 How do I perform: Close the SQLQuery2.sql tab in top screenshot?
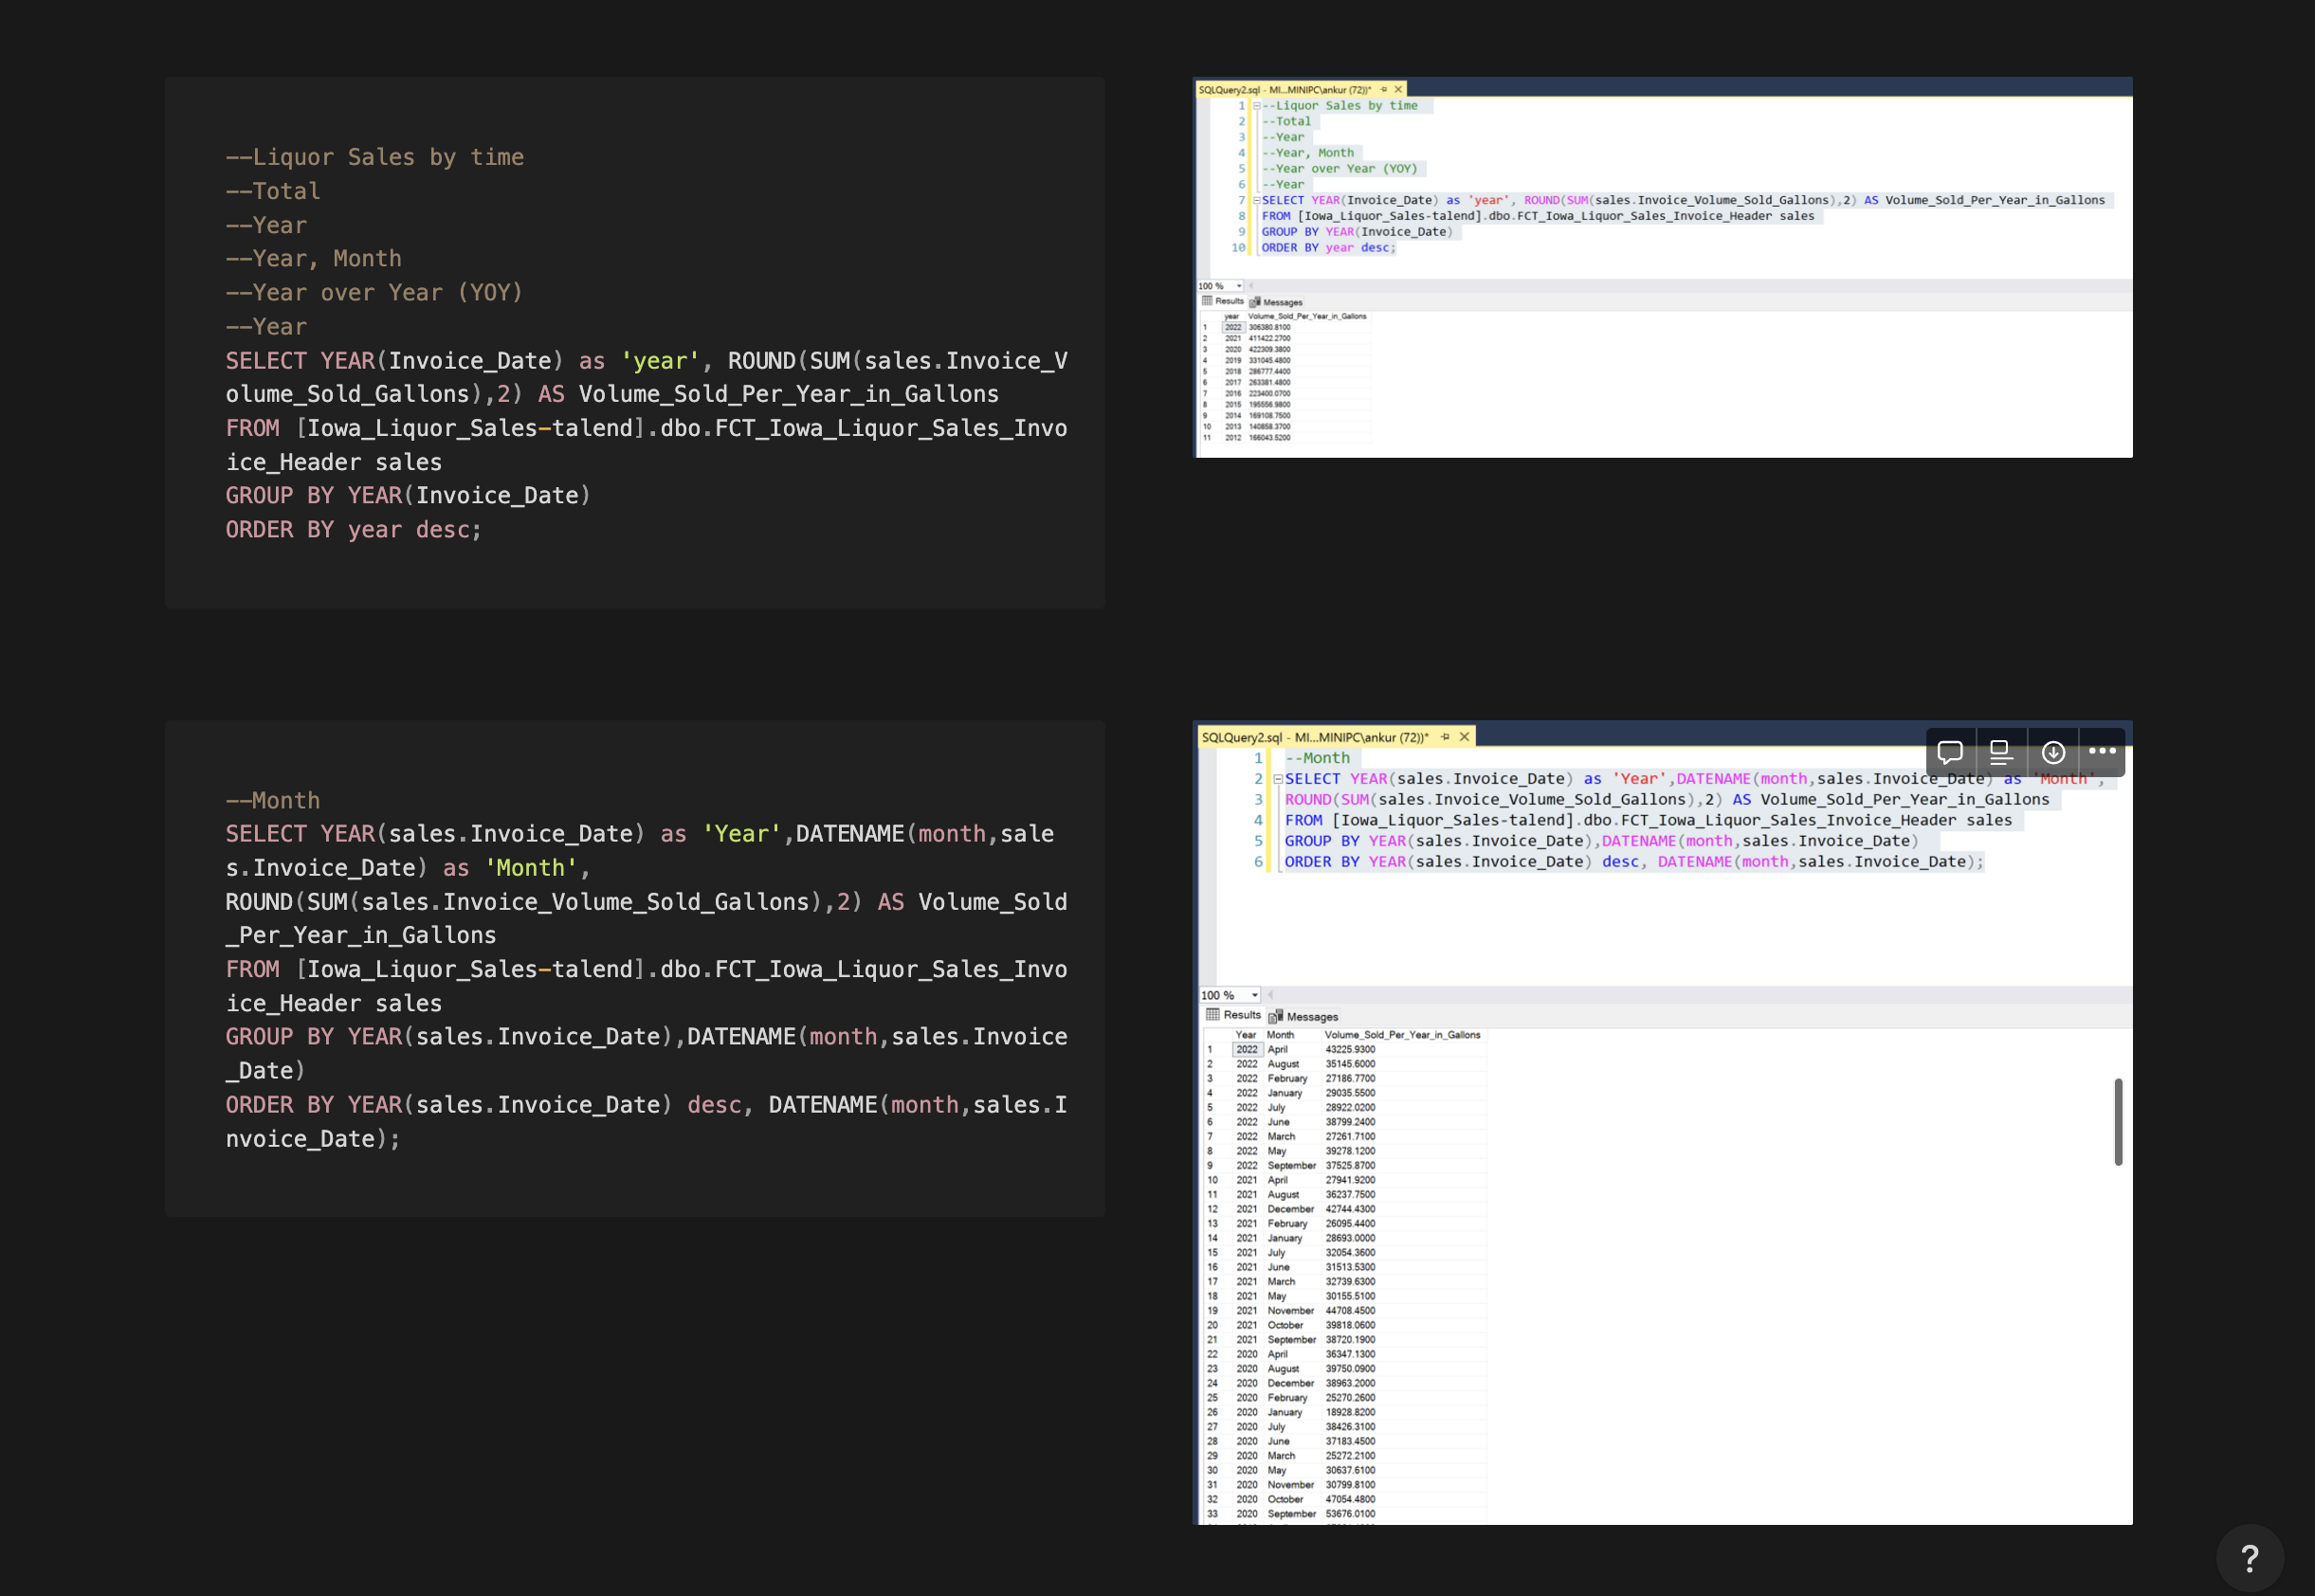pos(1398,90)
